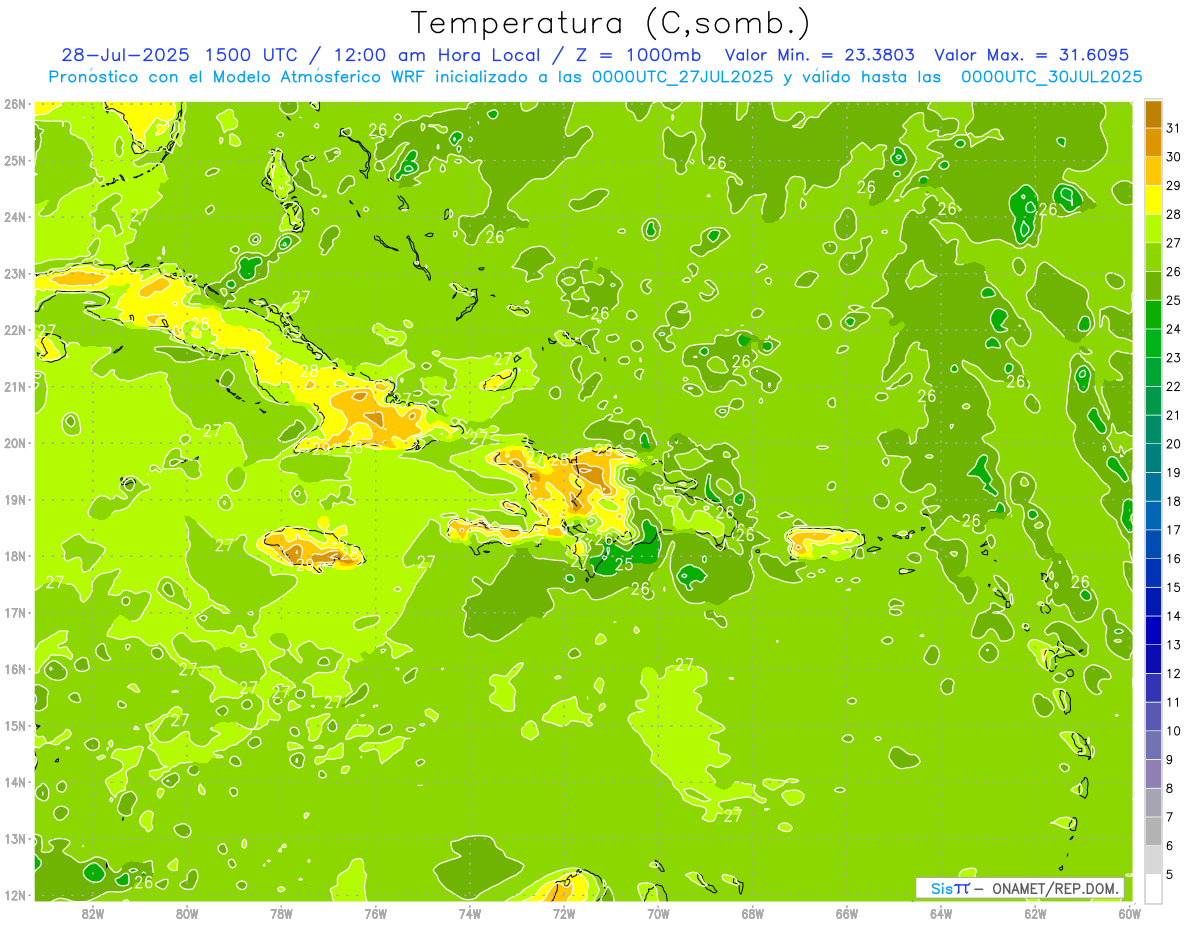1200x927 pixels.
Task: Click the 70W longitude axis label
Action: tap(658, 913)
